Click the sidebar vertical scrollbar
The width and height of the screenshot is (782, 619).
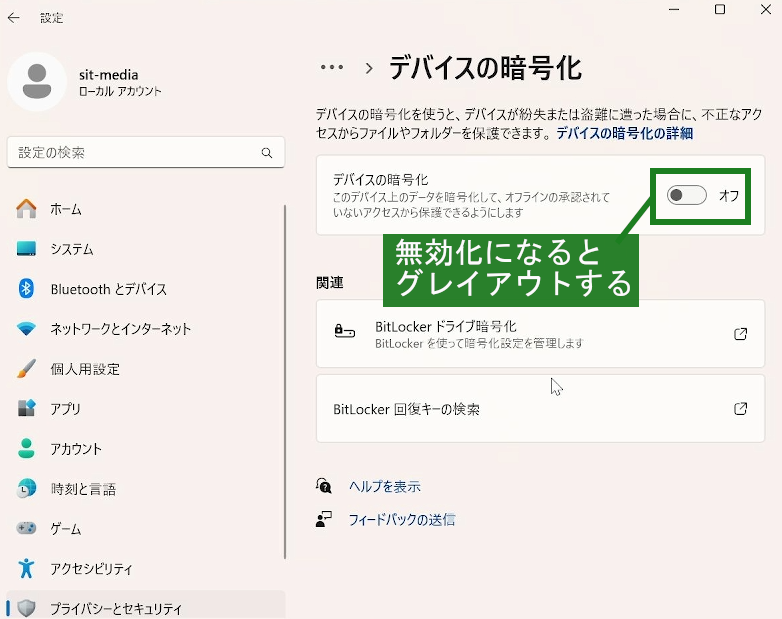pos(285,382)
